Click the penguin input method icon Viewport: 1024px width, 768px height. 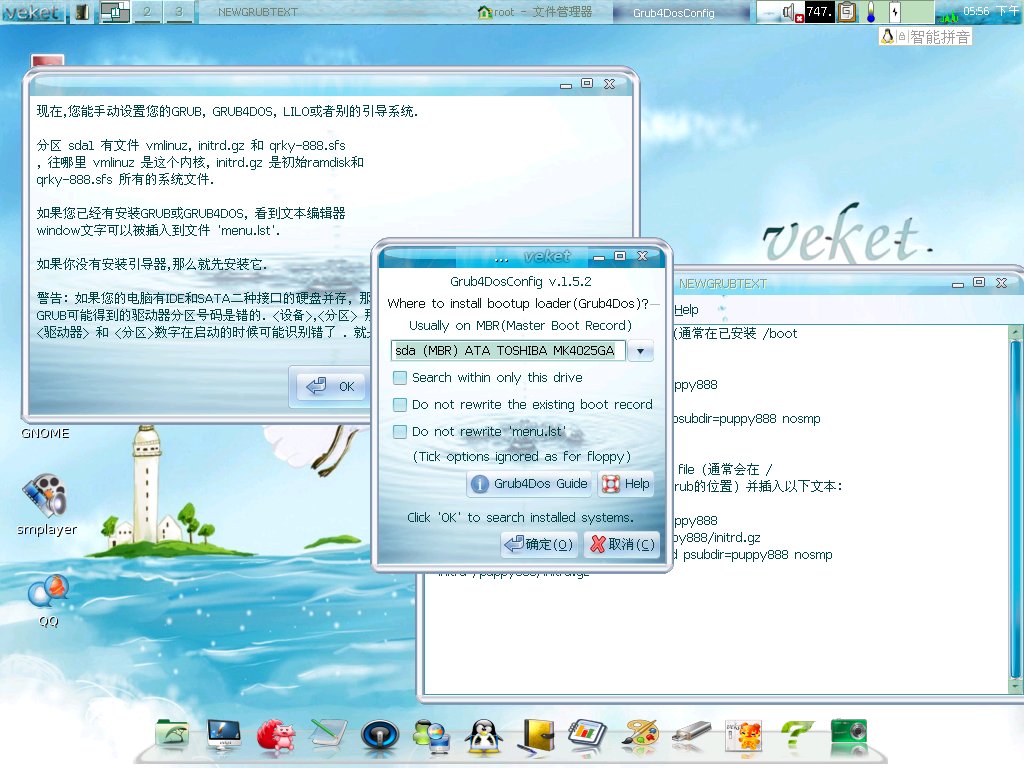pos(888,36)
